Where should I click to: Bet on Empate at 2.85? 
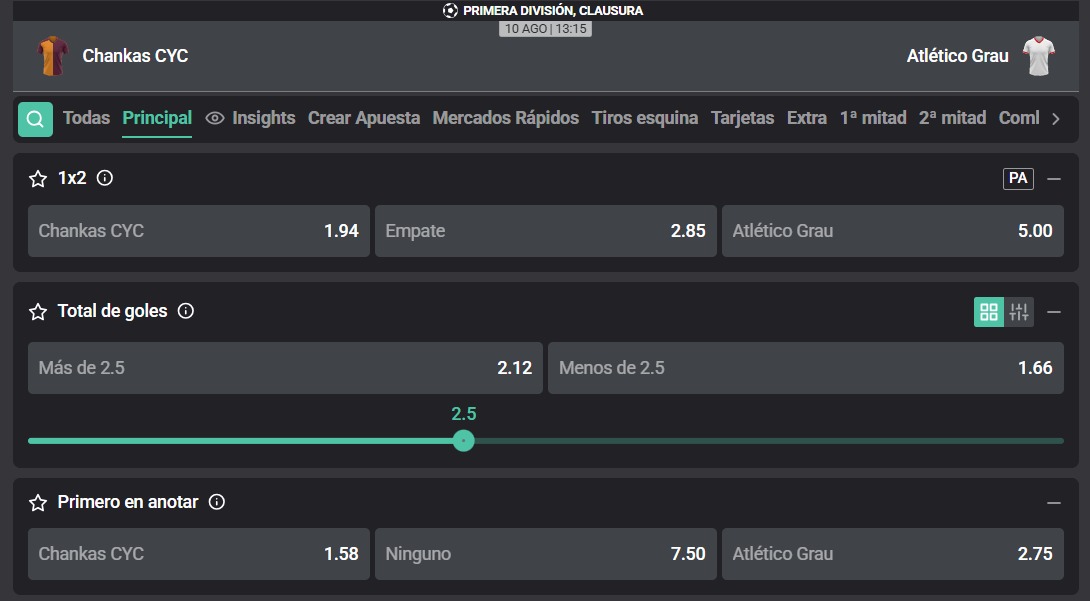click(546, 231)
